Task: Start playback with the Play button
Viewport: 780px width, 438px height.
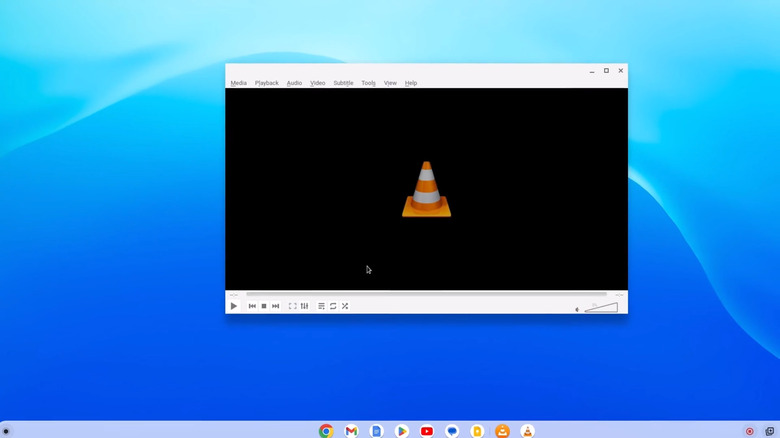Action: pyautogui.click(x=234, y=306)
